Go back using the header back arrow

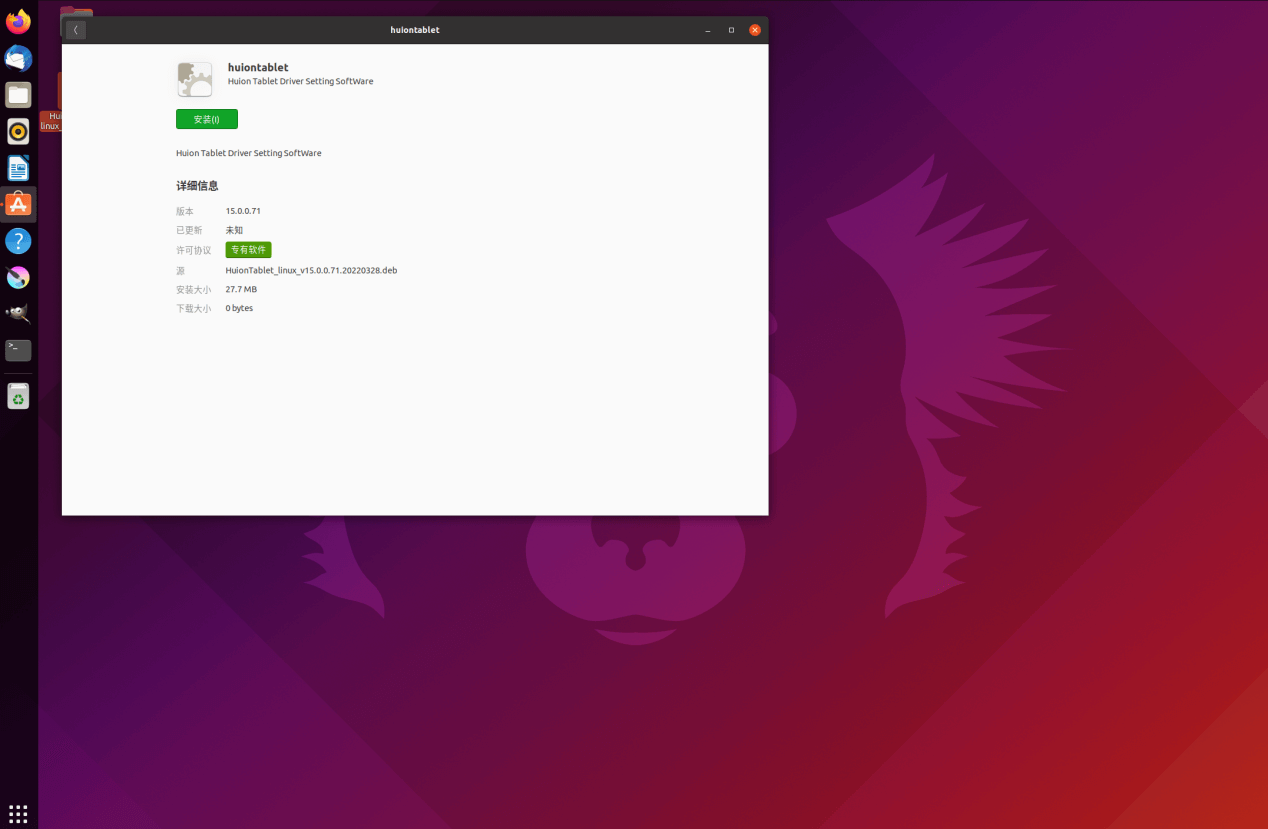tap(76, 30)
